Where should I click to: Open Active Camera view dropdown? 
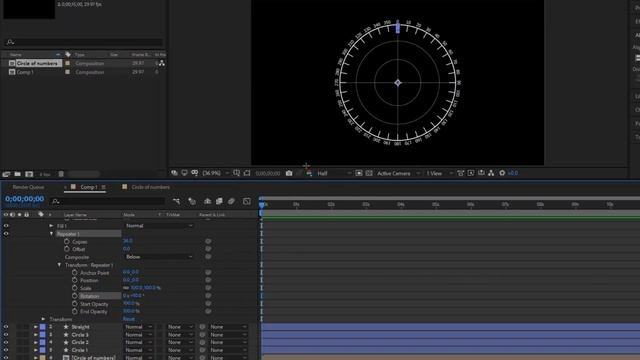[398, 173]
